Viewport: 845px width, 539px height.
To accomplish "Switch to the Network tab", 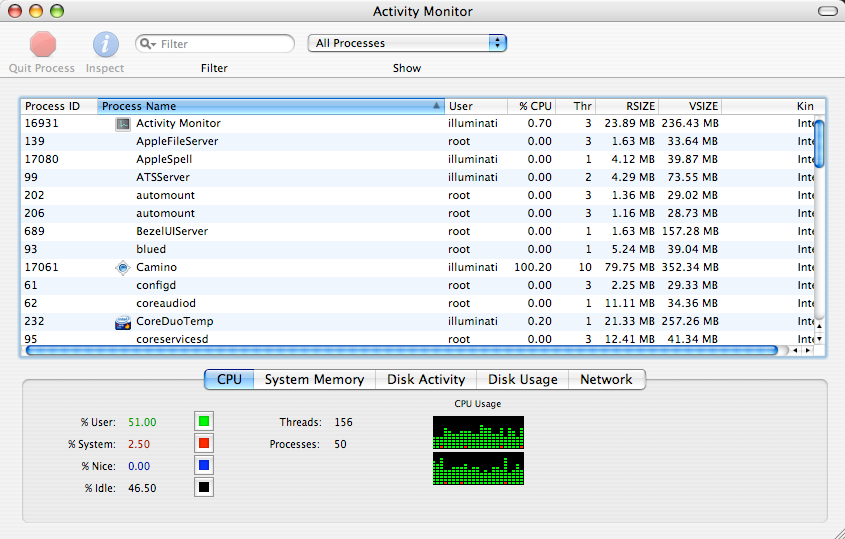I will 606,379.
